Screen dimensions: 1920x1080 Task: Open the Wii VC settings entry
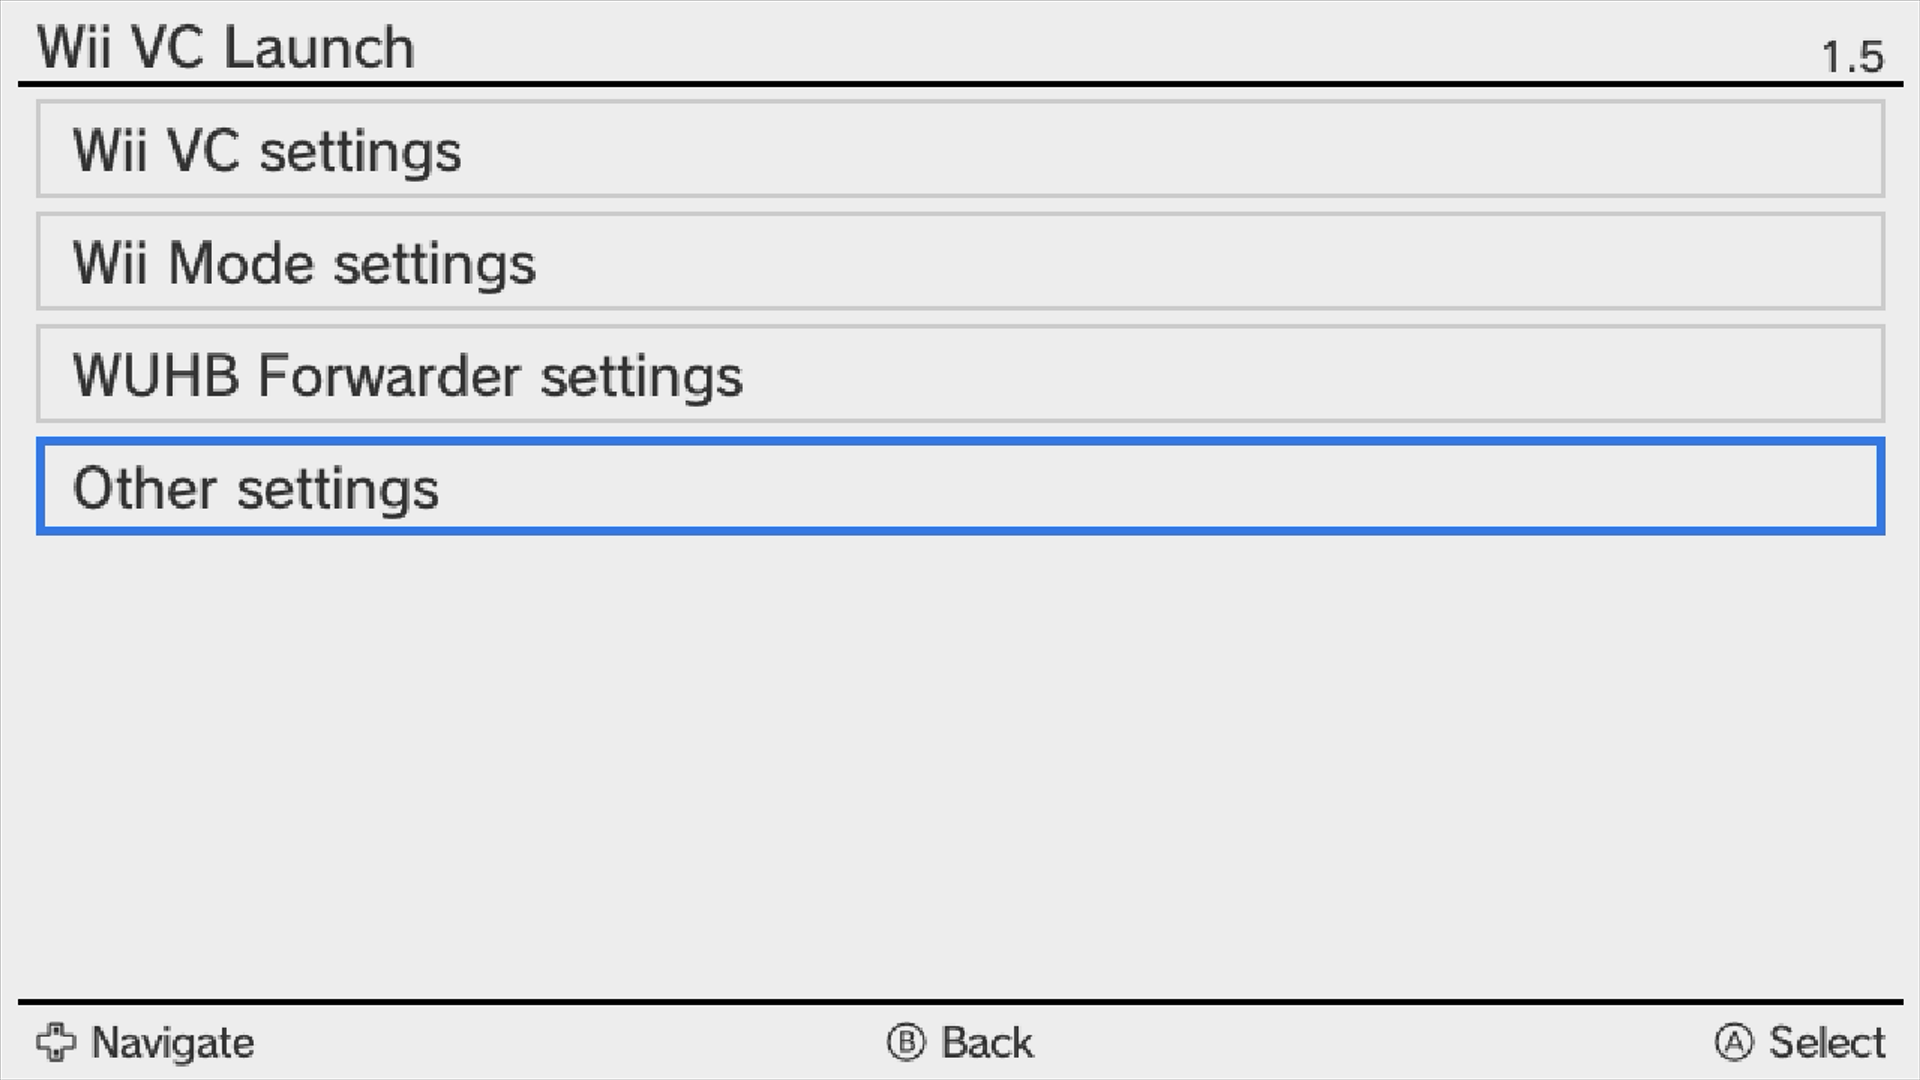[x=960, y=149]
